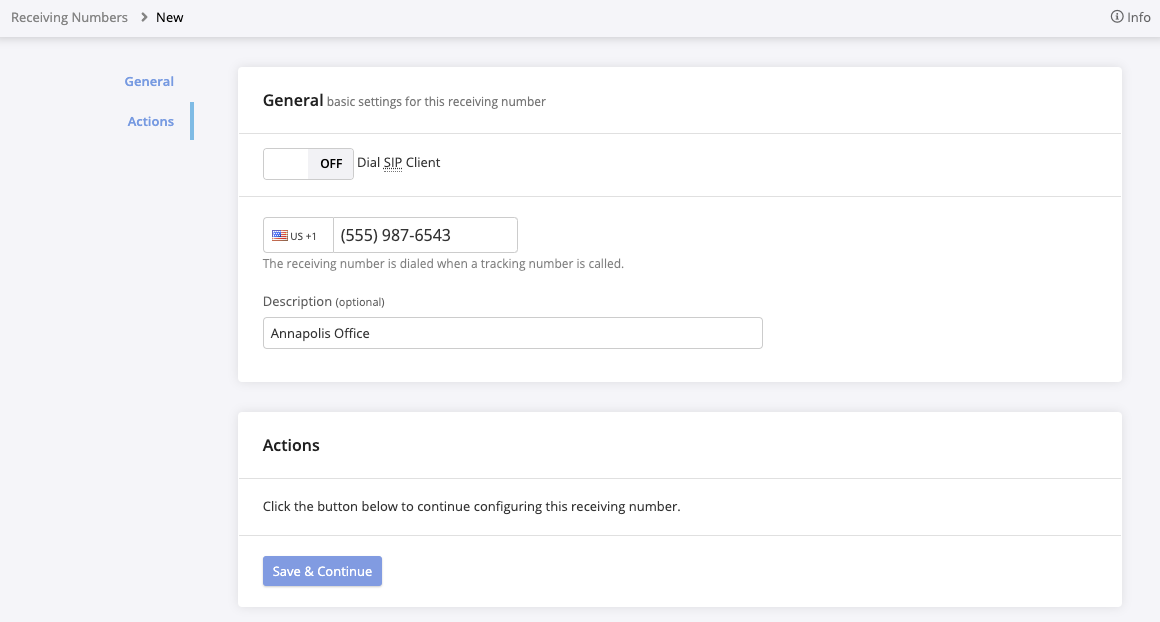The width and height of the screenshot is (1160, 622).
Task: Open the US +1 country code dropdown
Action: [298, 236]
